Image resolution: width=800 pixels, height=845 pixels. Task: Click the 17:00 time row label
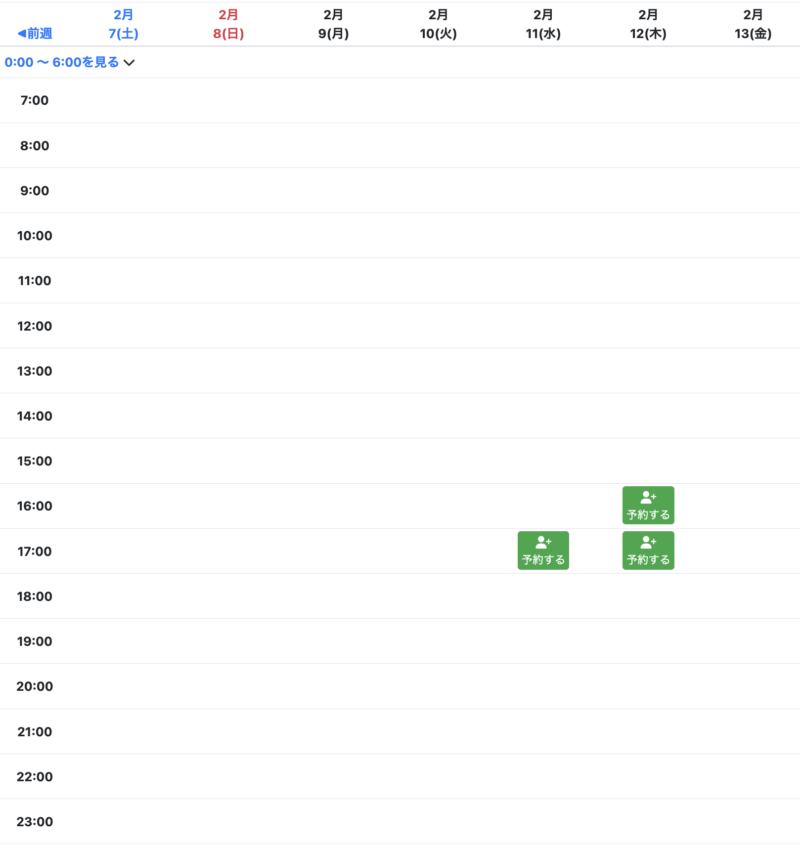34,551
